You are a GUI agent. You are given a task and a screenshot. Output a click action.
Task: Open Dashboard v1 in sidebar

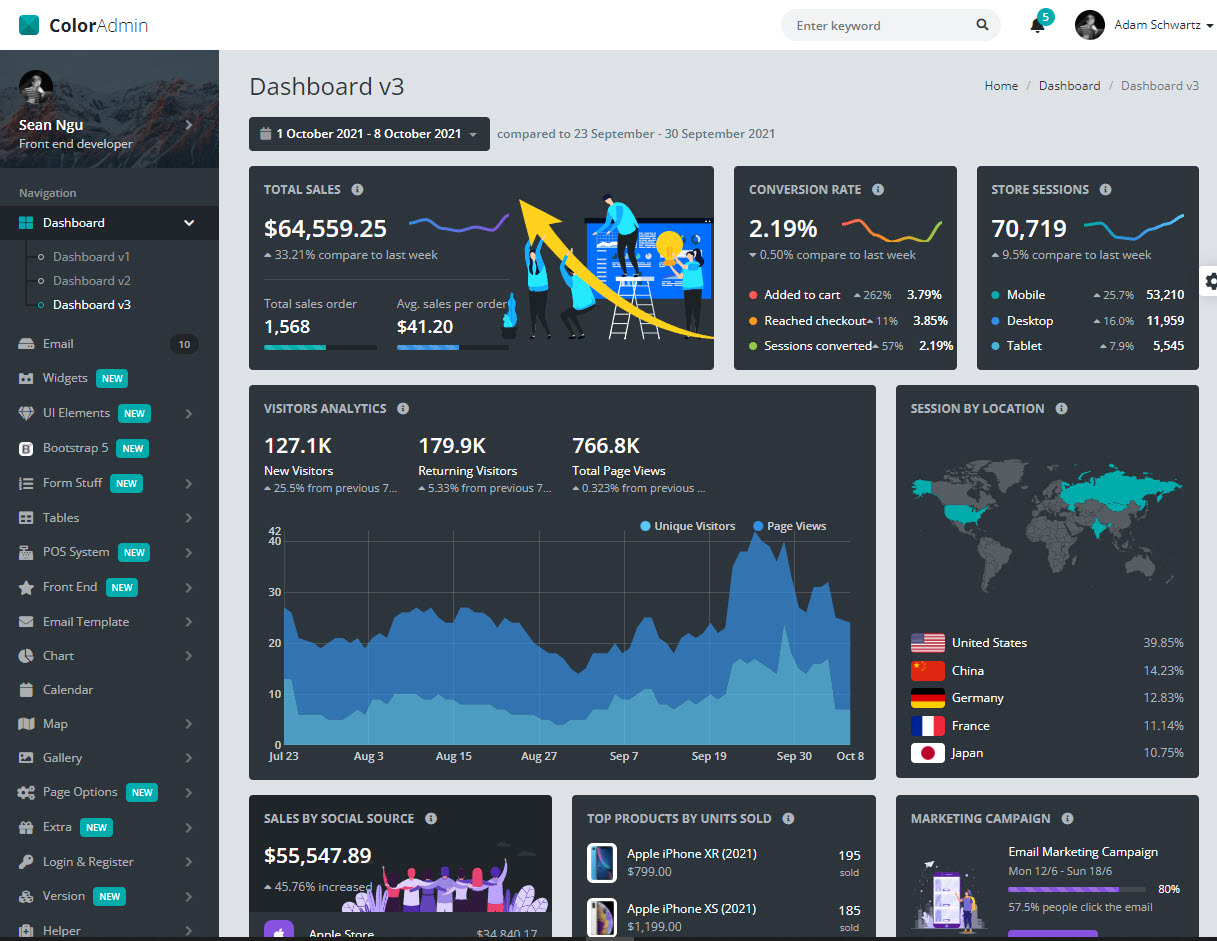pyautogui.click(x=91, y=257)
